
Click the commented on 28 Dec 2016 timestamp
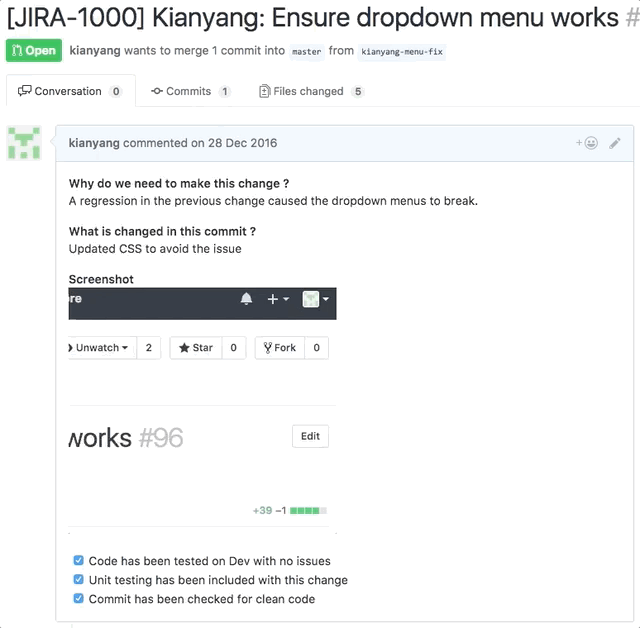(x=200, y=143)
